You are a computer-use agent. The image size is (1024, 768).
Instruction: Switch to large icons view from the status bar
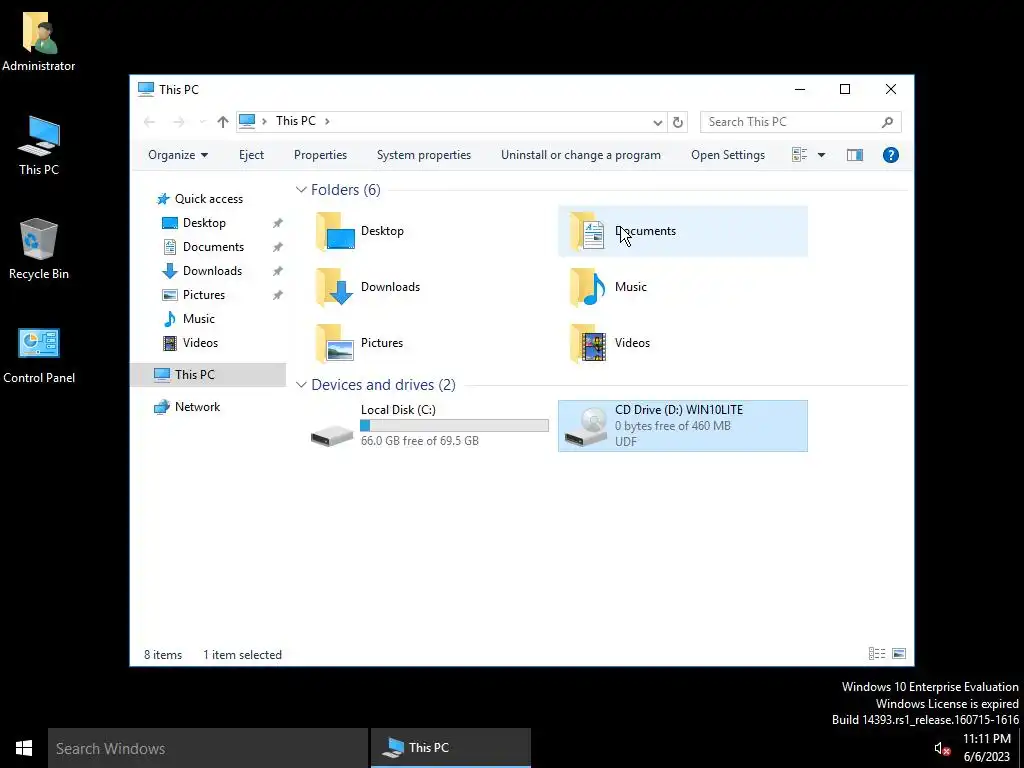click(x=899, y=654)
